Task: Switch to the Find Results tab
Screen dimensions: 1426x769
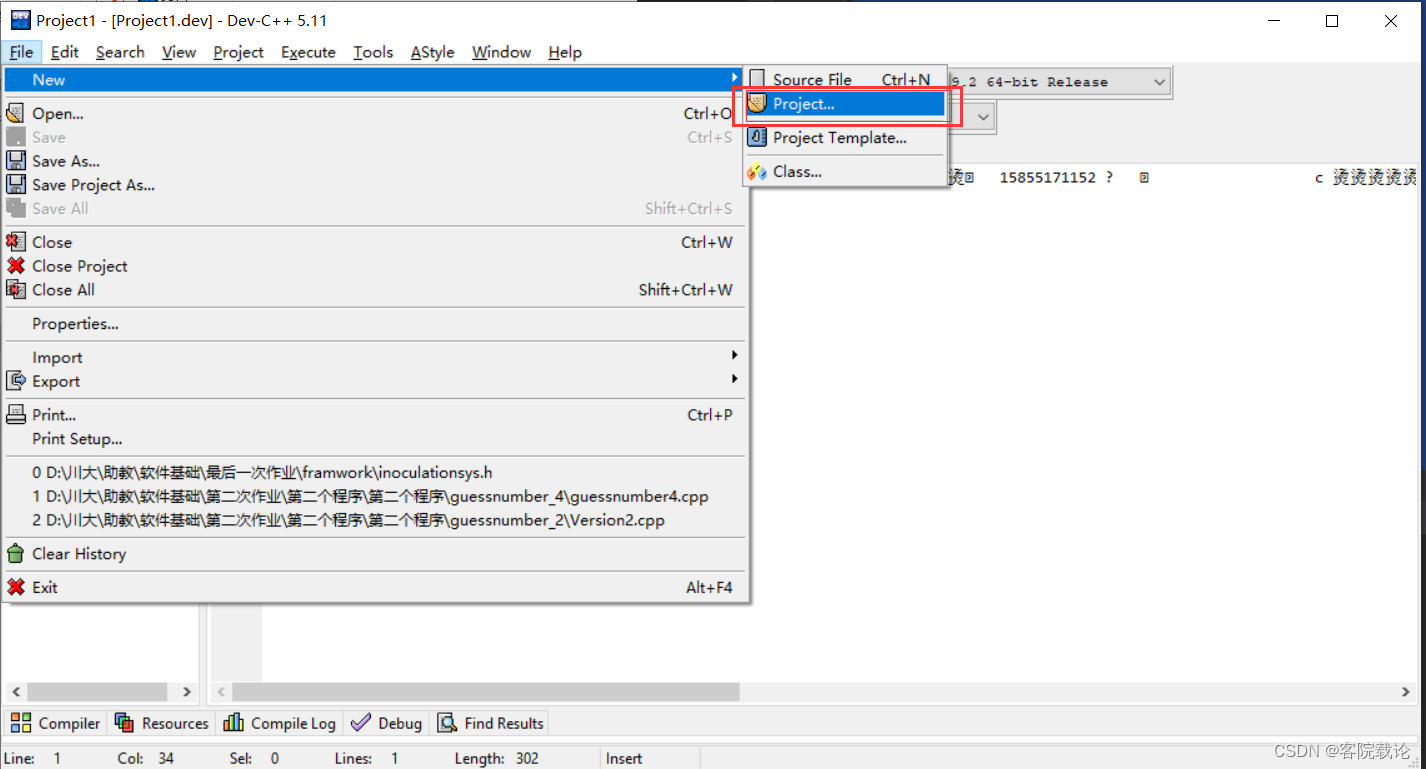Action: (490, 723)
